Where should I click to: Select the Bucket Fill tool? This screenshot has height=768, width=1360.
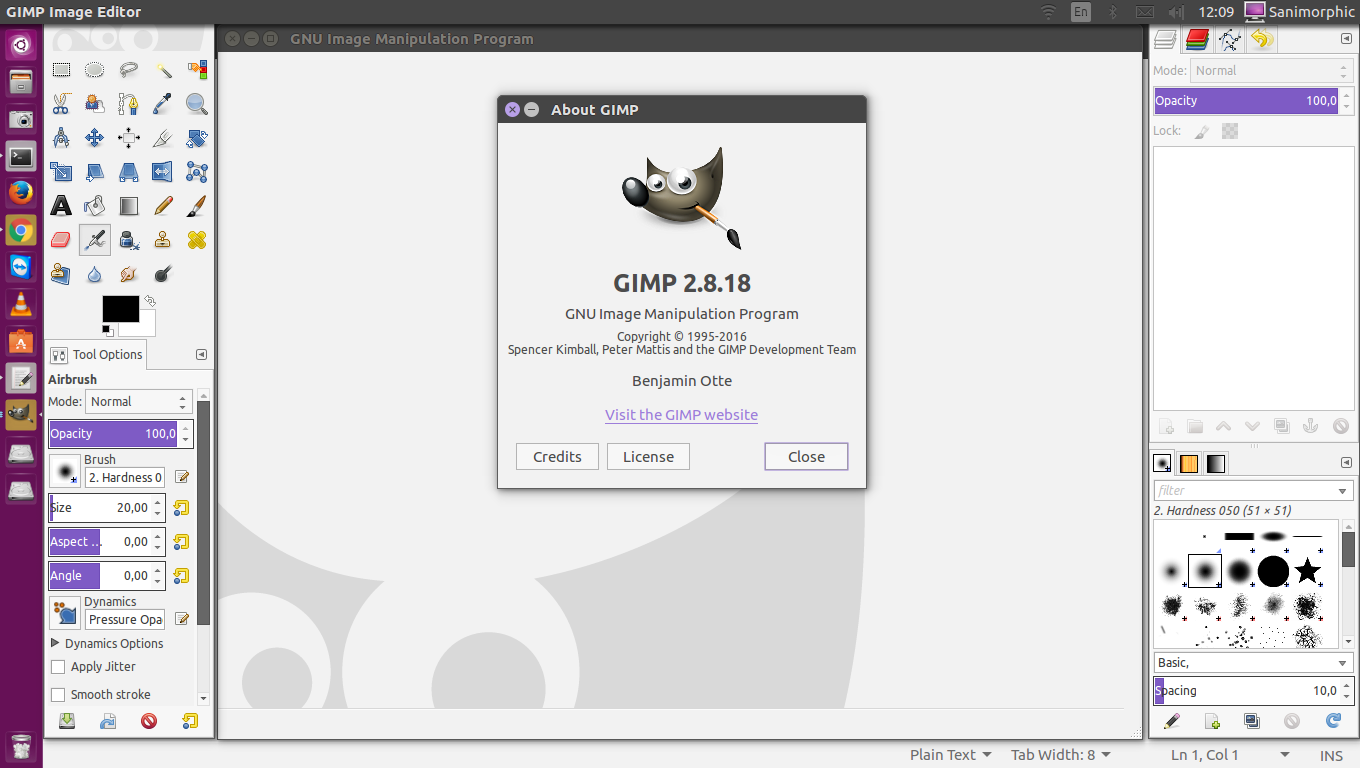pyautogui.click(x=95, y=206)
